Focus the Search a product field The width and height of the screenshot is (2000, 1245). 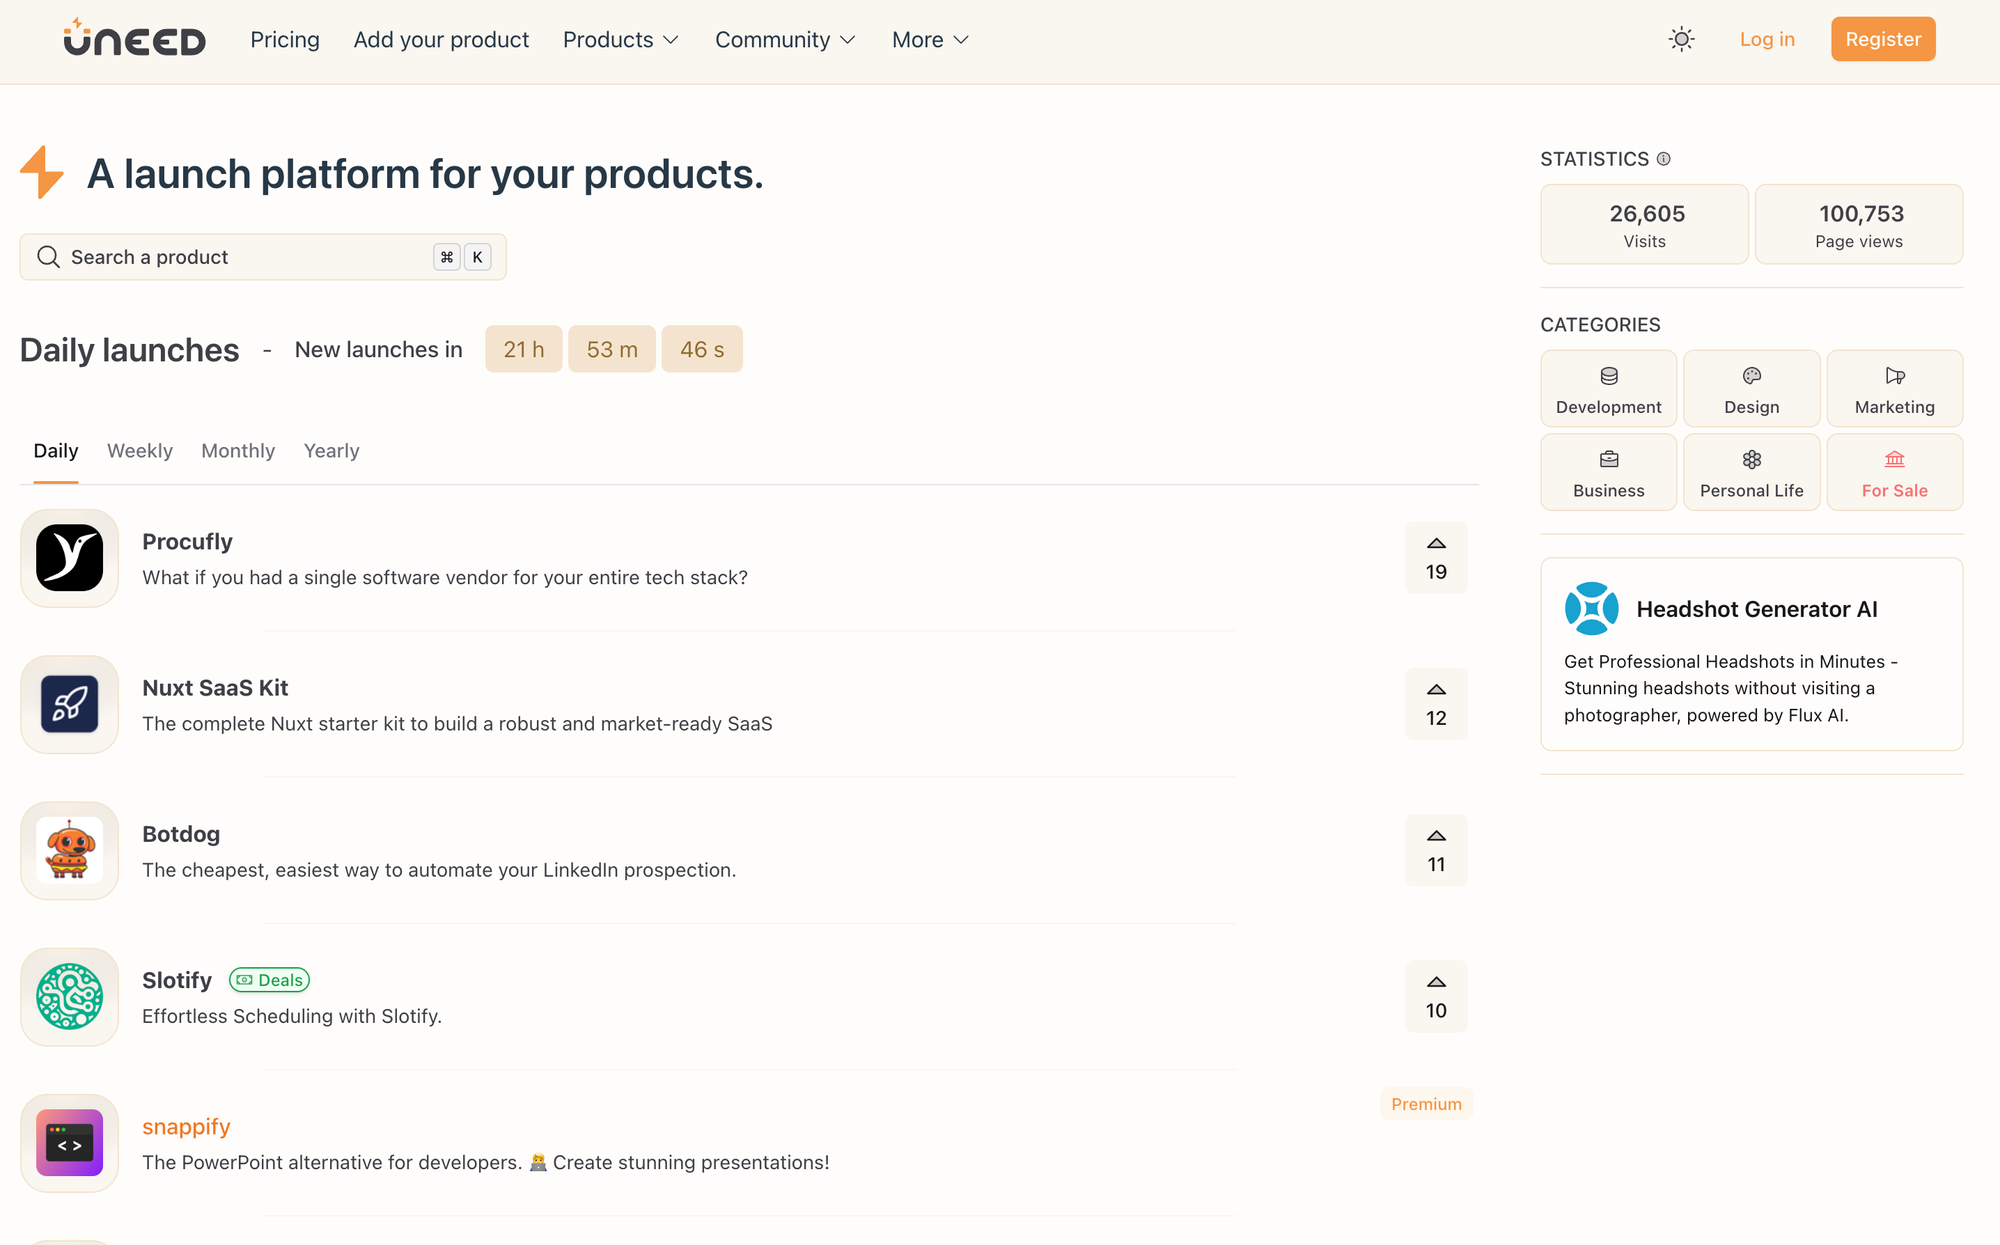[x=263, y=257]
